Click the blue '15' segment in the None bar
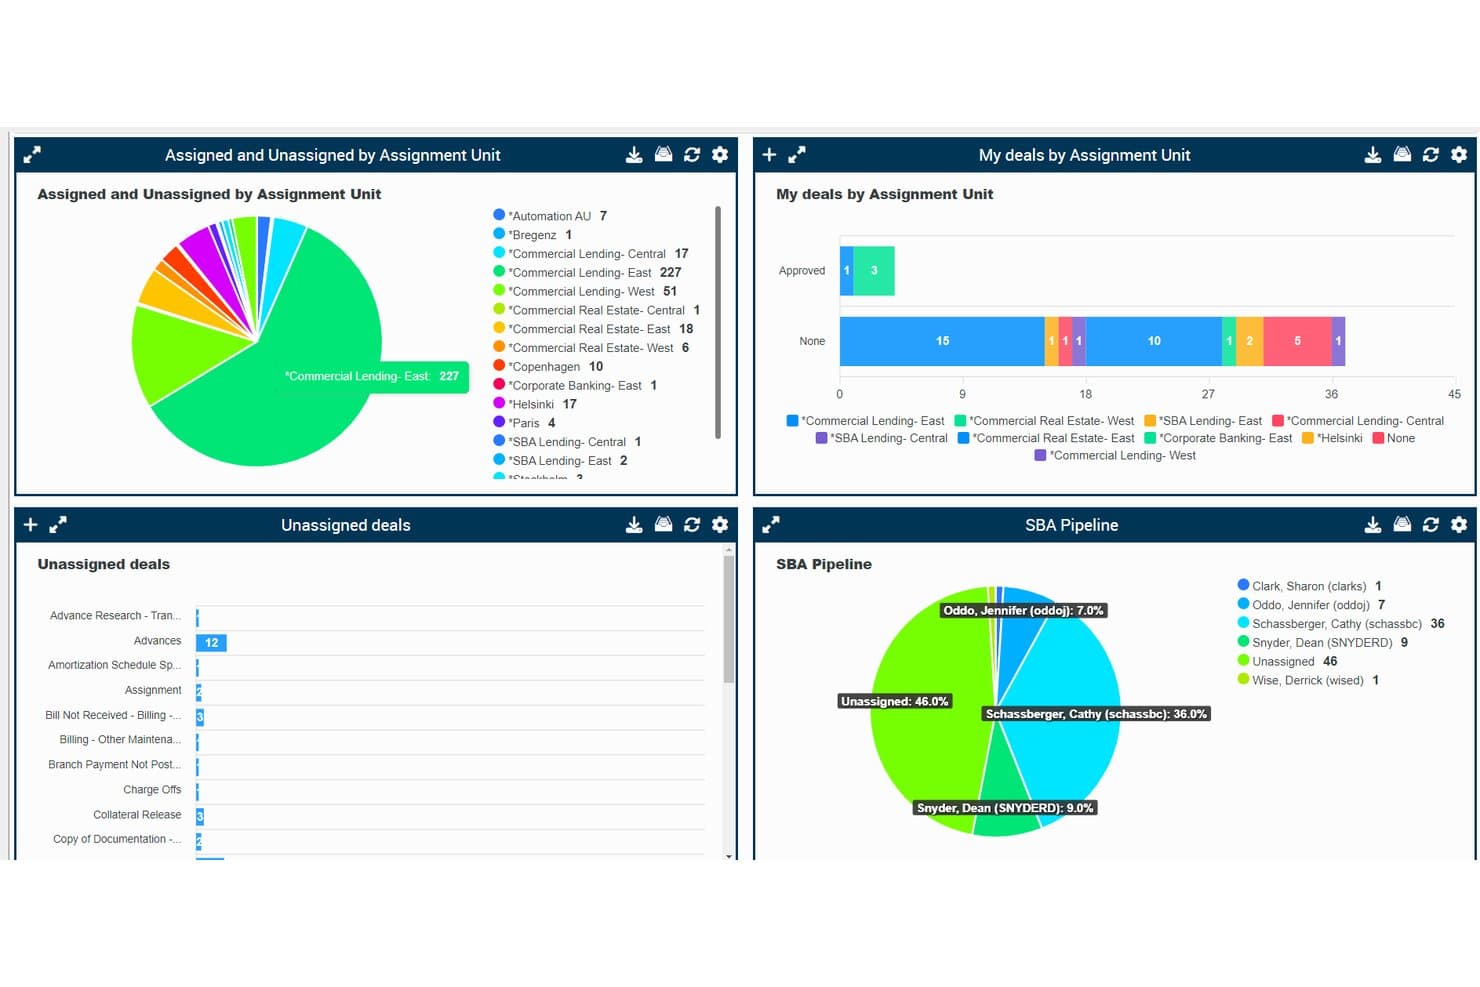The width and height of the screenshot is (1480, 987). 942,341
